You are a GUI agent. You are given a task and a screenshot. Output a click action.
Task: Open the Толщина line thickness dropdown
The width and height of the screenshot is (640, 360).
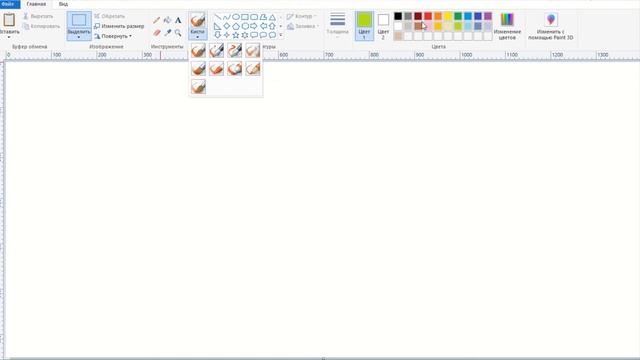tap(338, 26)
